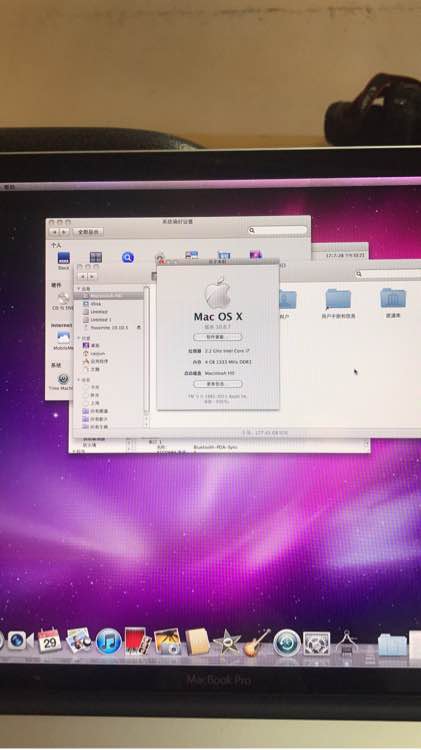Viewport: 421px width, 750px height.
Task: Select Untitled 1 volume in sidebar
Action: tap(111, 319)
